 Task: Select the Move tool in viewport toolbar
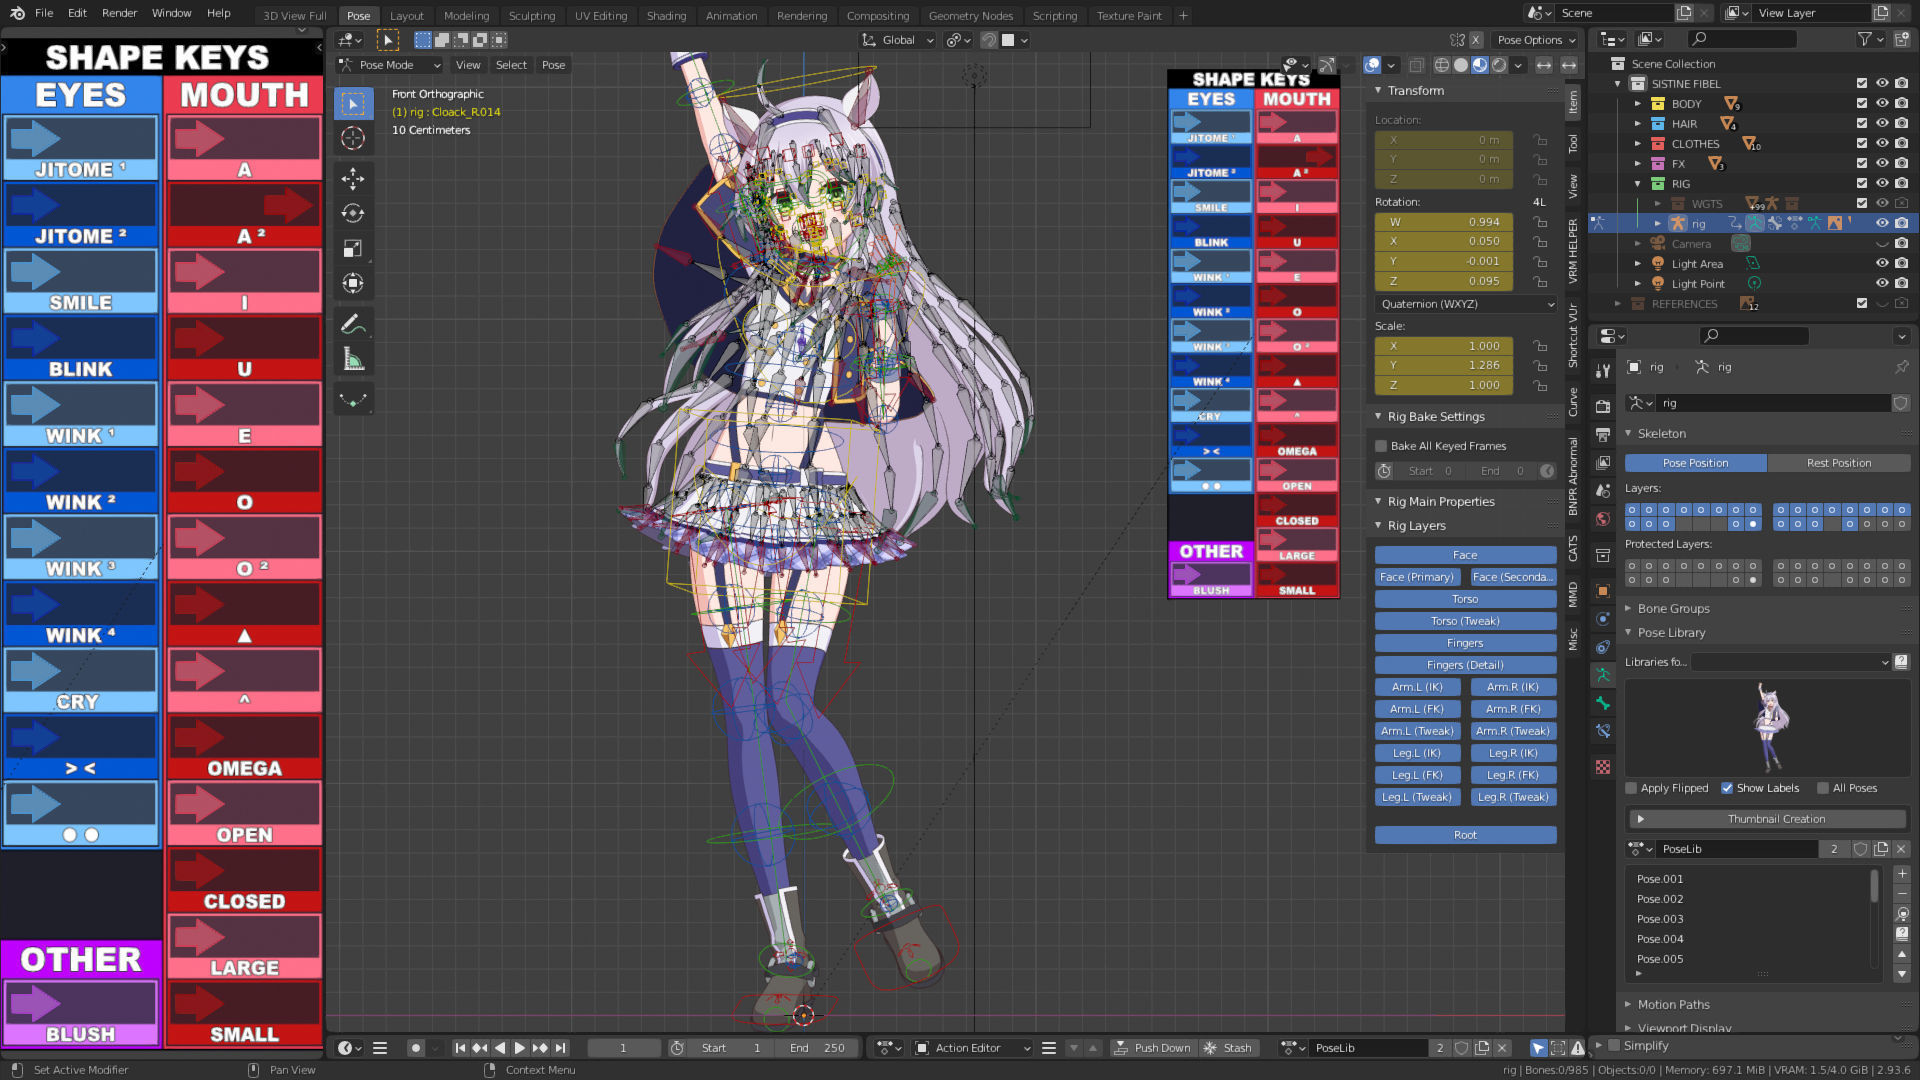tap(353, 179)
